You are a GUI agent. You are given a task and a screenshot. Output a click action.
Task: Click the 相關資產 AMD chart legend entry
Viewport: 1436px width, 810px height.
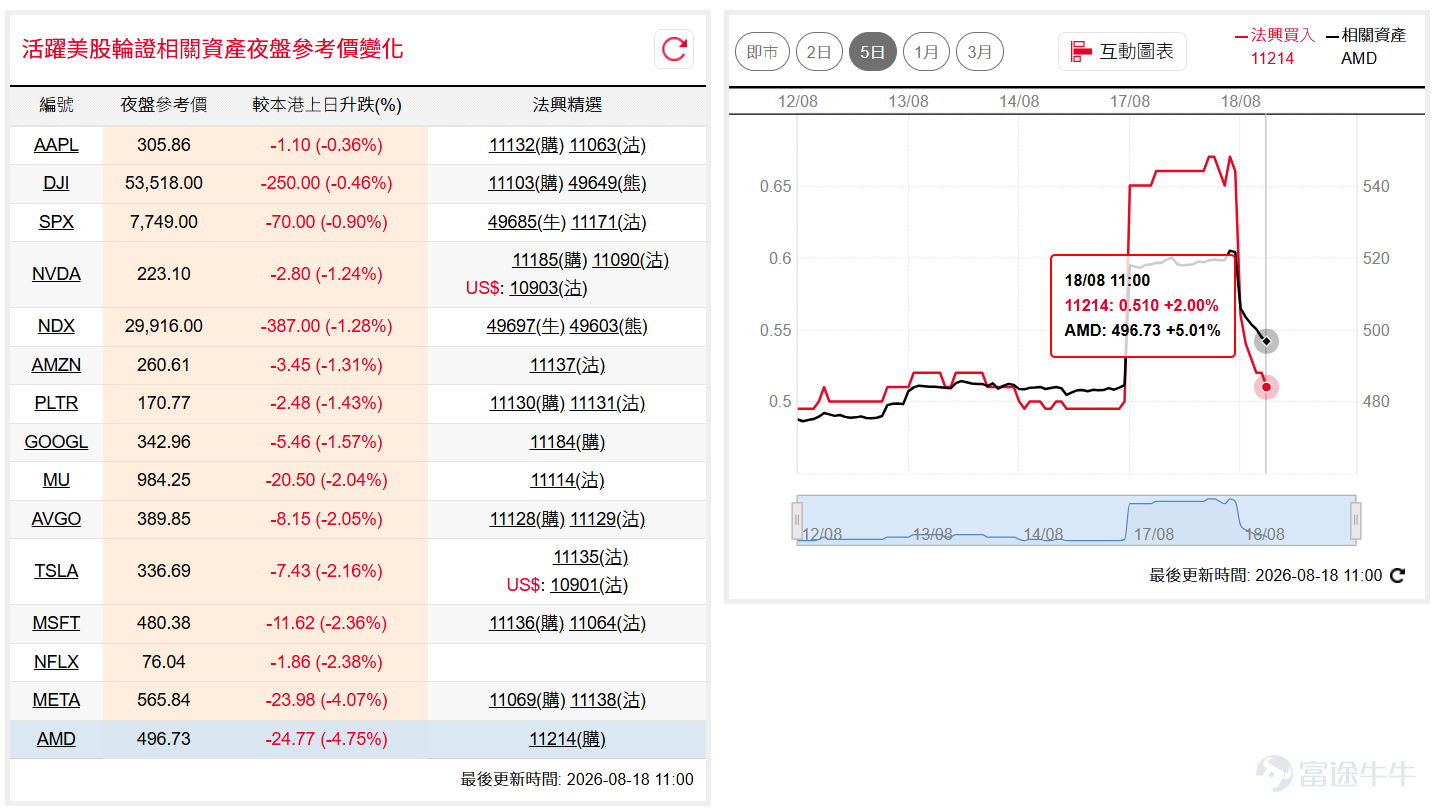[1366, 46]
